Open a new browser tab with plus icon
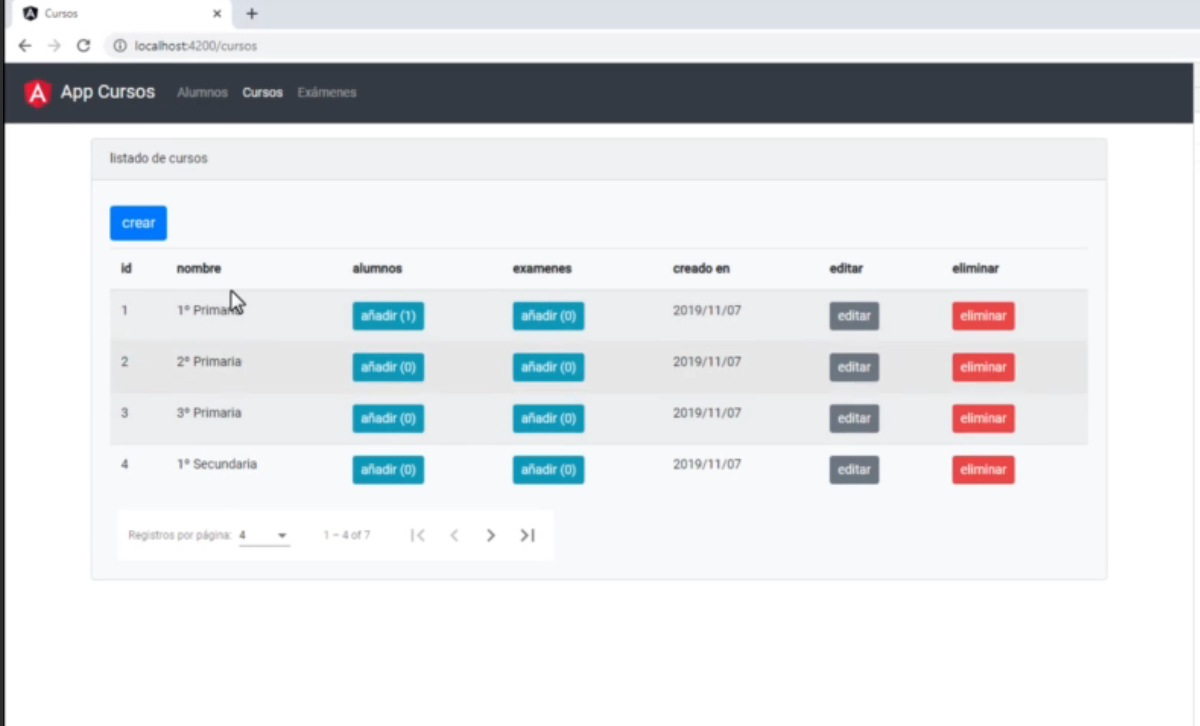 252,14
